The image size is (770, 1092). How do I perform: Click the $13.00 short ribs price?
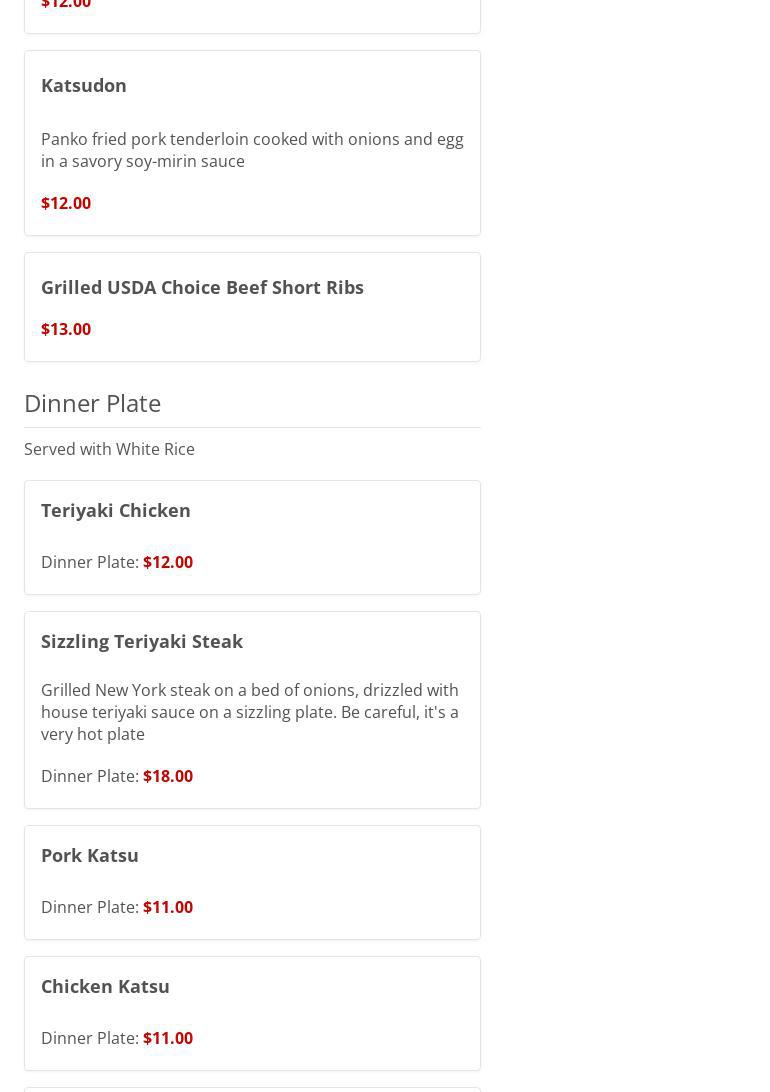tap(66, 329)
